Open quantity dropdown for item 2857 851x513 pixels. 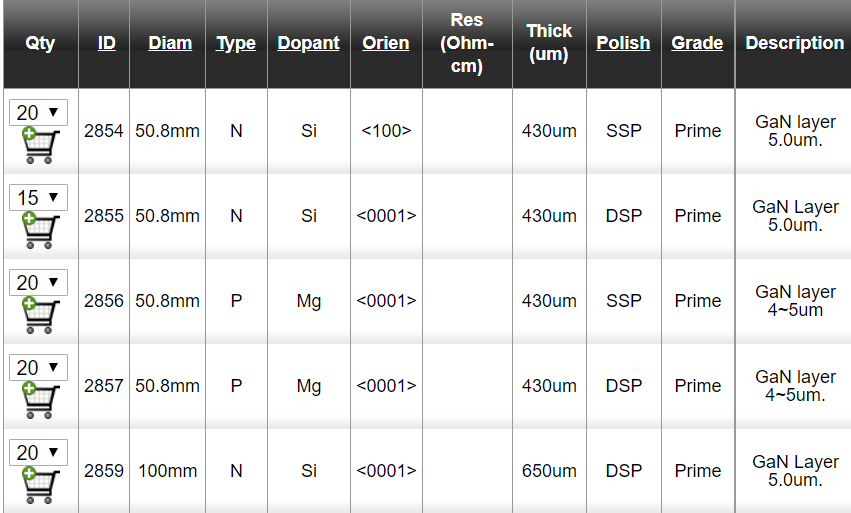38,367
